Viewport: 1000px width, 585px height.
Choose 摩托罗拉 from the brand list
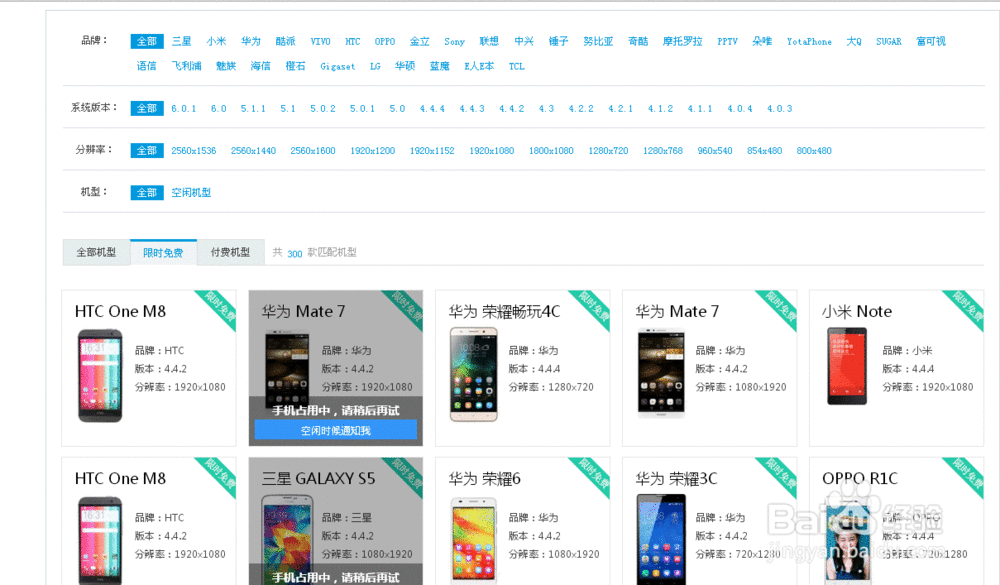682,41
